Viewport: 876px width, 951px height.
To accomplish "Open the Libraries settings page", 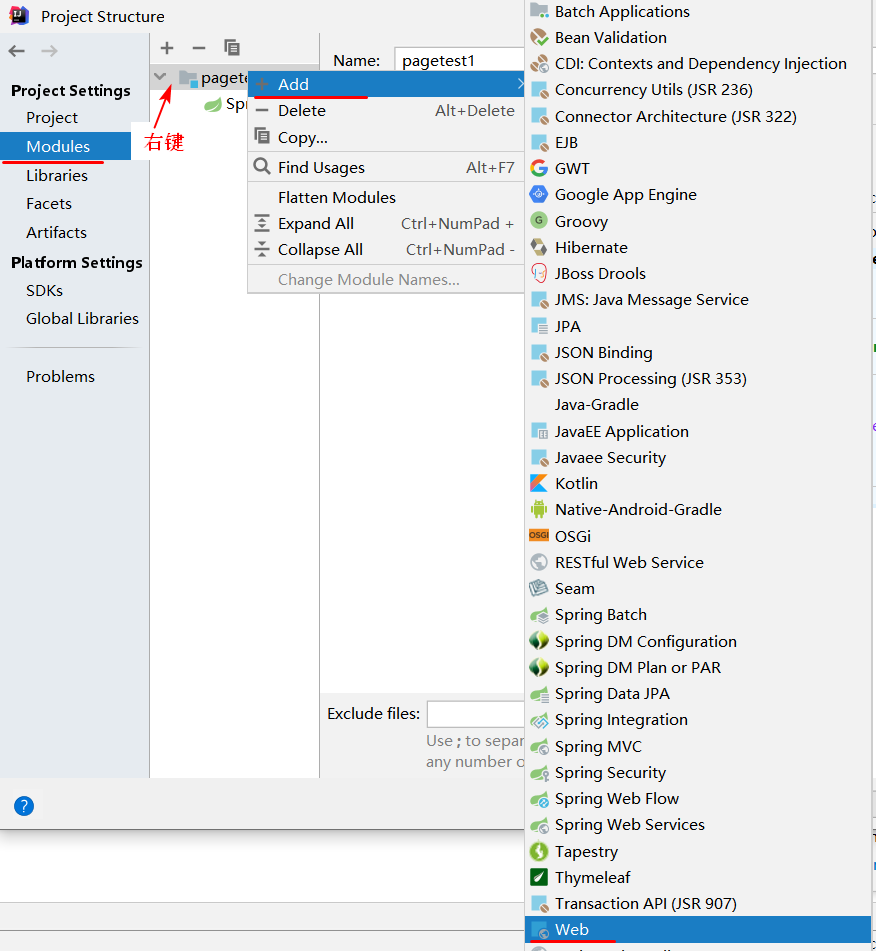I will 57,175.
